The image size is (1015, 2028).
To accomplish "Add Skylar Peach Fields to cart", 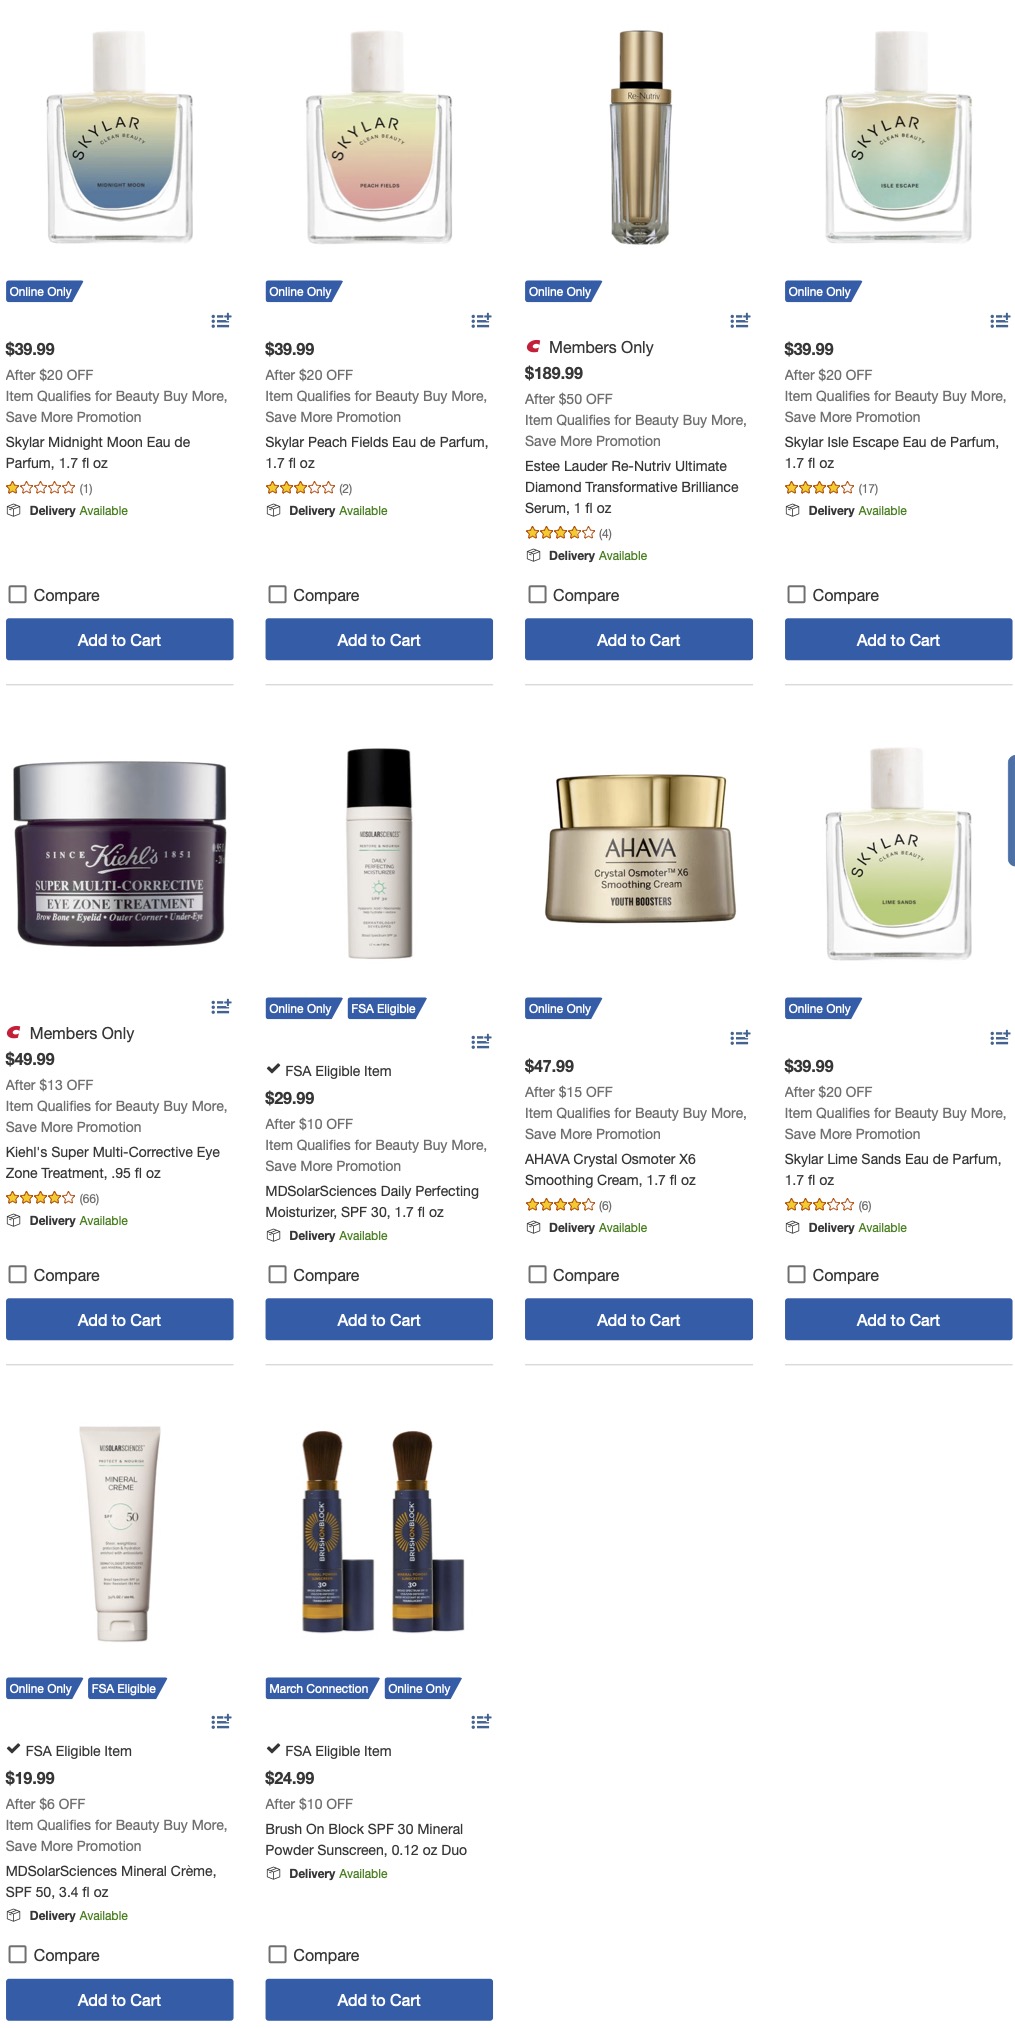I will tap(379, 639).
